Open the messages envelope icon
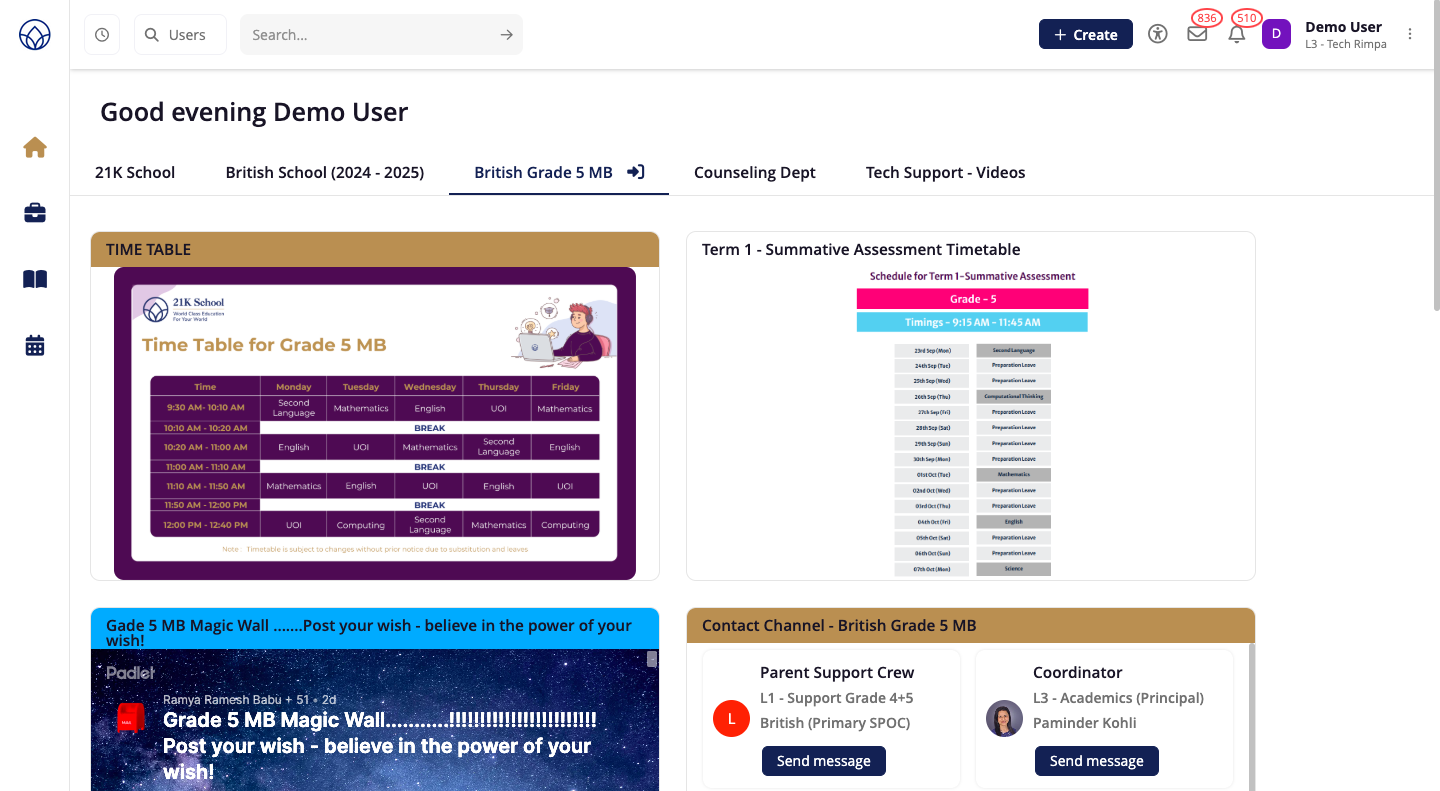Screen dimensions: 1440x791 click(1197, 34)
